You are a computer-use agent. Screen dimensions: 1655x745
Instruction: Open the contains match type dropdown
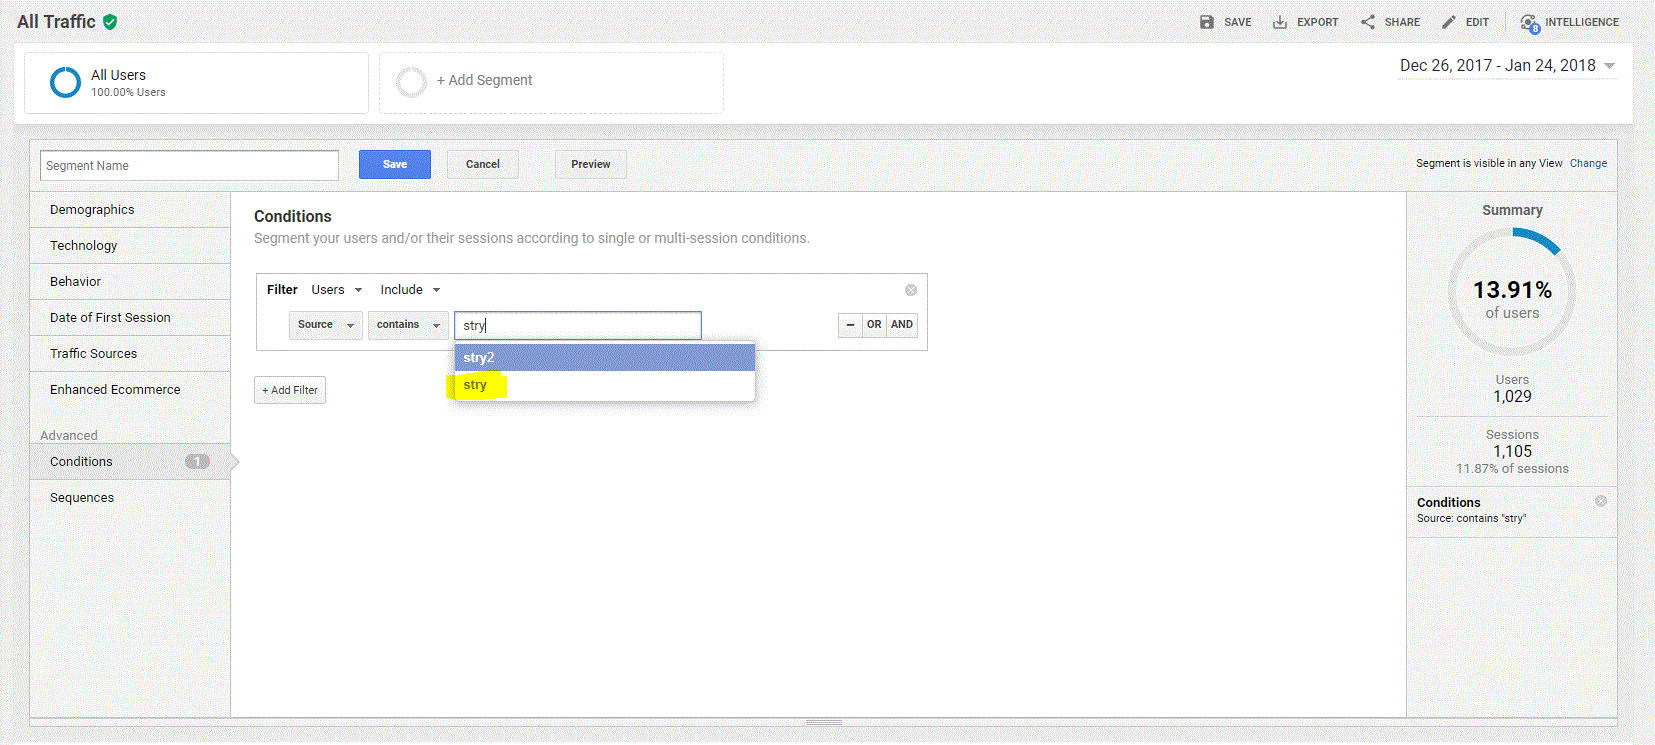tap(408, 325)
